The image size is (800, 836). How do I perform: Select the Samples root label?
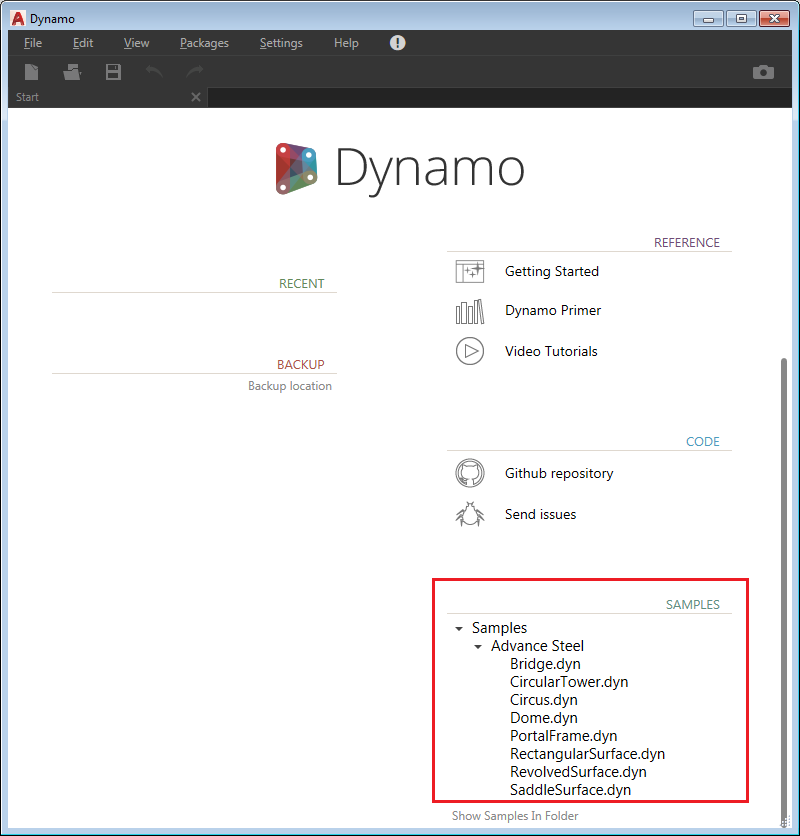point(499,628)
